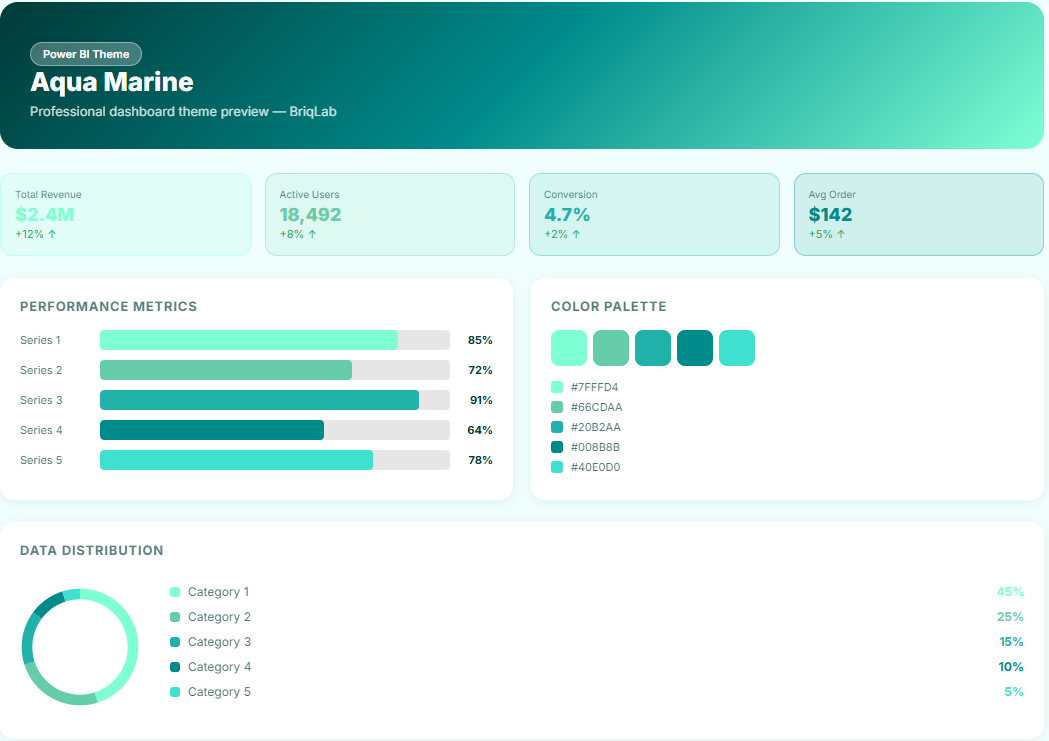Click the #008B8B legend color dot
Viewport: 1049px width, 741px height.
click(557, 447)
